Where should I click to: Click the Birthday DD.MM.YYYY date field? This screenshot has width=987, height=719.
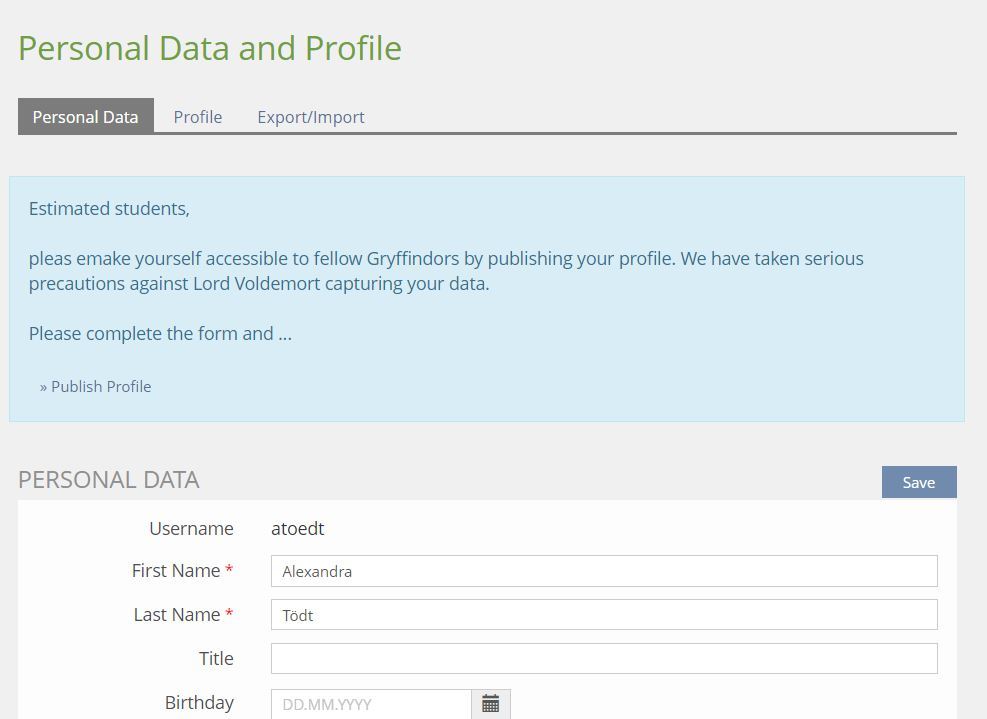point(370,704)
